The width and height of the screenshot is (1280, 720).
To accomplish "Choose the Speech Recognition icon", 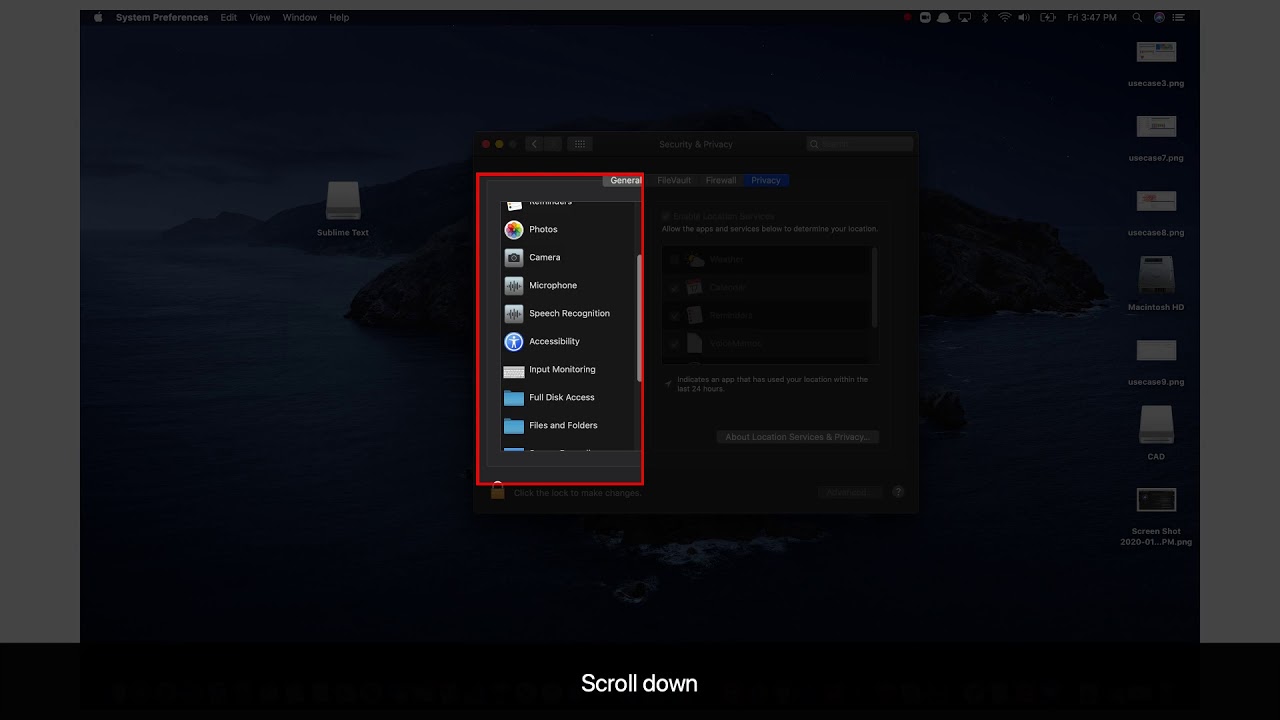I will pos(514,314).
